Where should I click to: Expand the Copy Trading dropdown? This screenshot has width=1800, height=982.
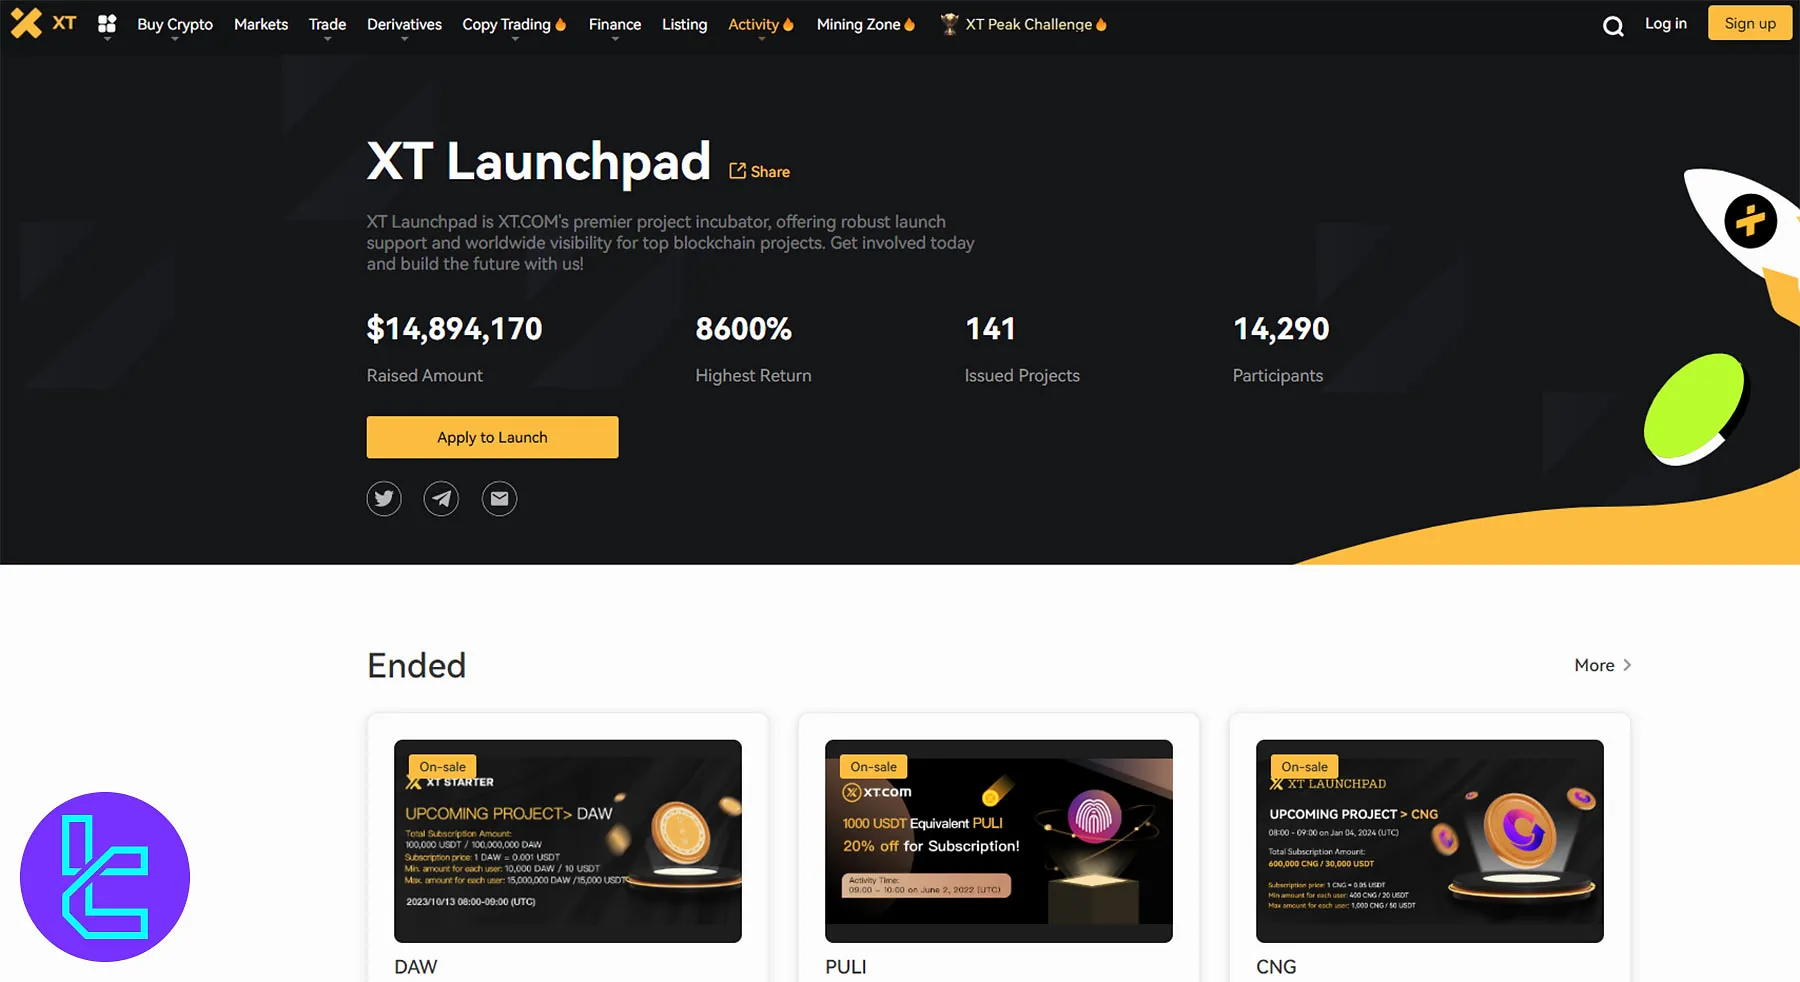click(506, 24)
